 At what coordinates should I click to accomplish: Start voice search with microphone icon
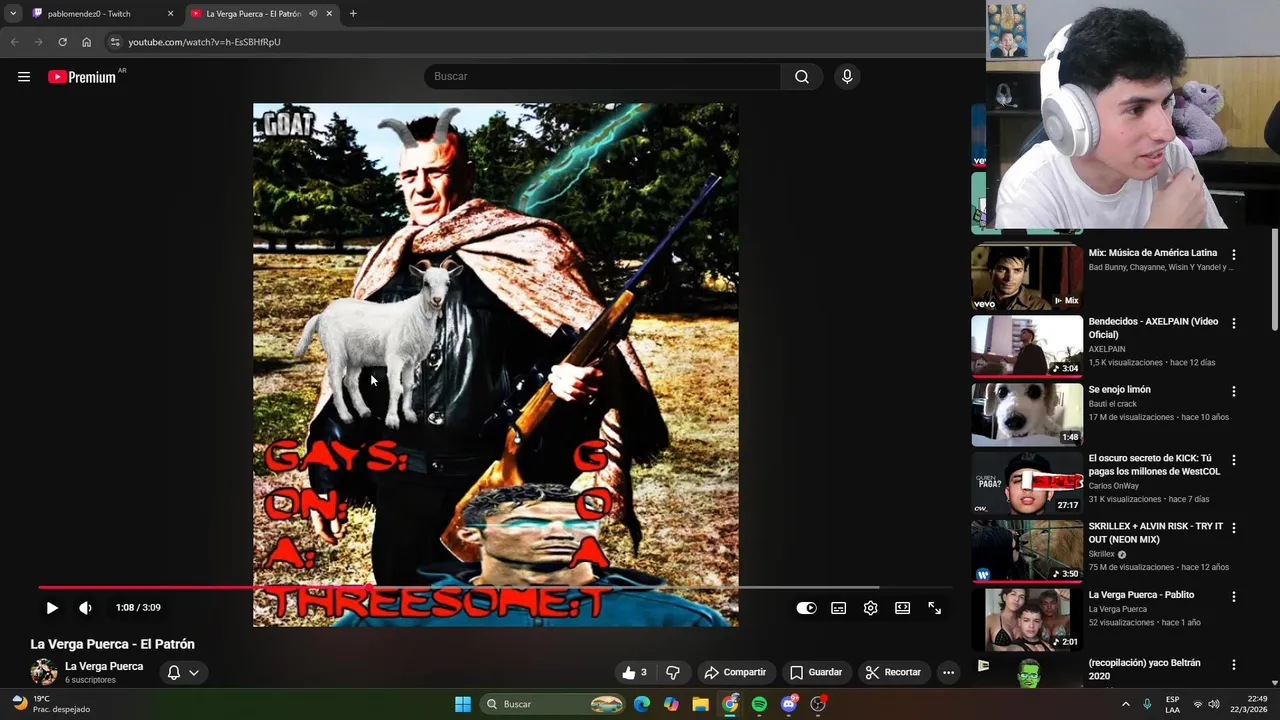coord(847,77)
